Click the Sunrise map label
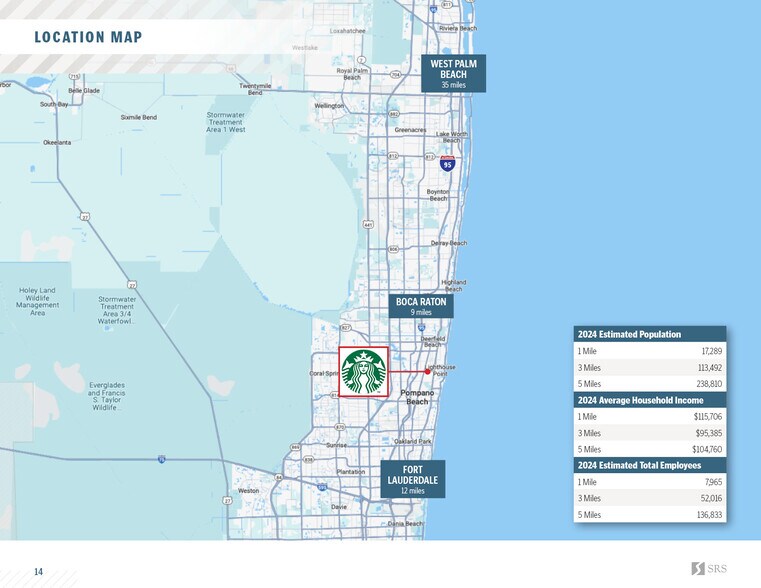Image resolution: width=761 pixels, height=588 pixels. (336, 445)
